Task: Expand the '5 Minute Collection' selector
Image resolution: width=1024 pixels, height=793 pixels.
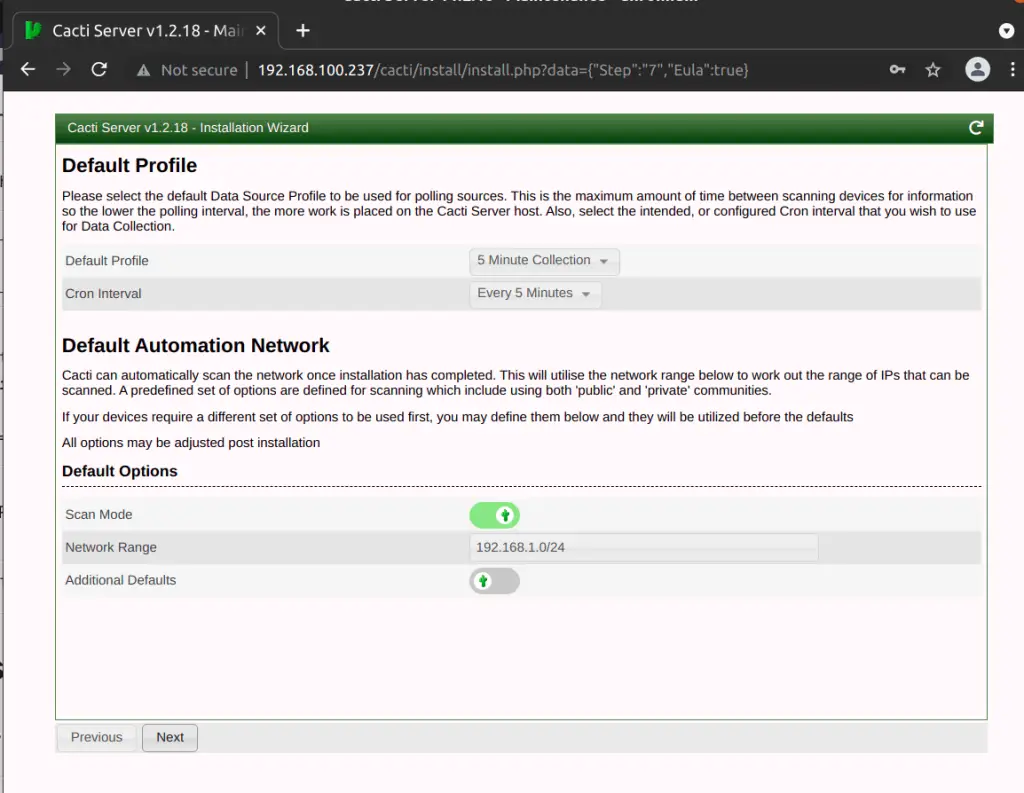Action: [x=543, y=261]
